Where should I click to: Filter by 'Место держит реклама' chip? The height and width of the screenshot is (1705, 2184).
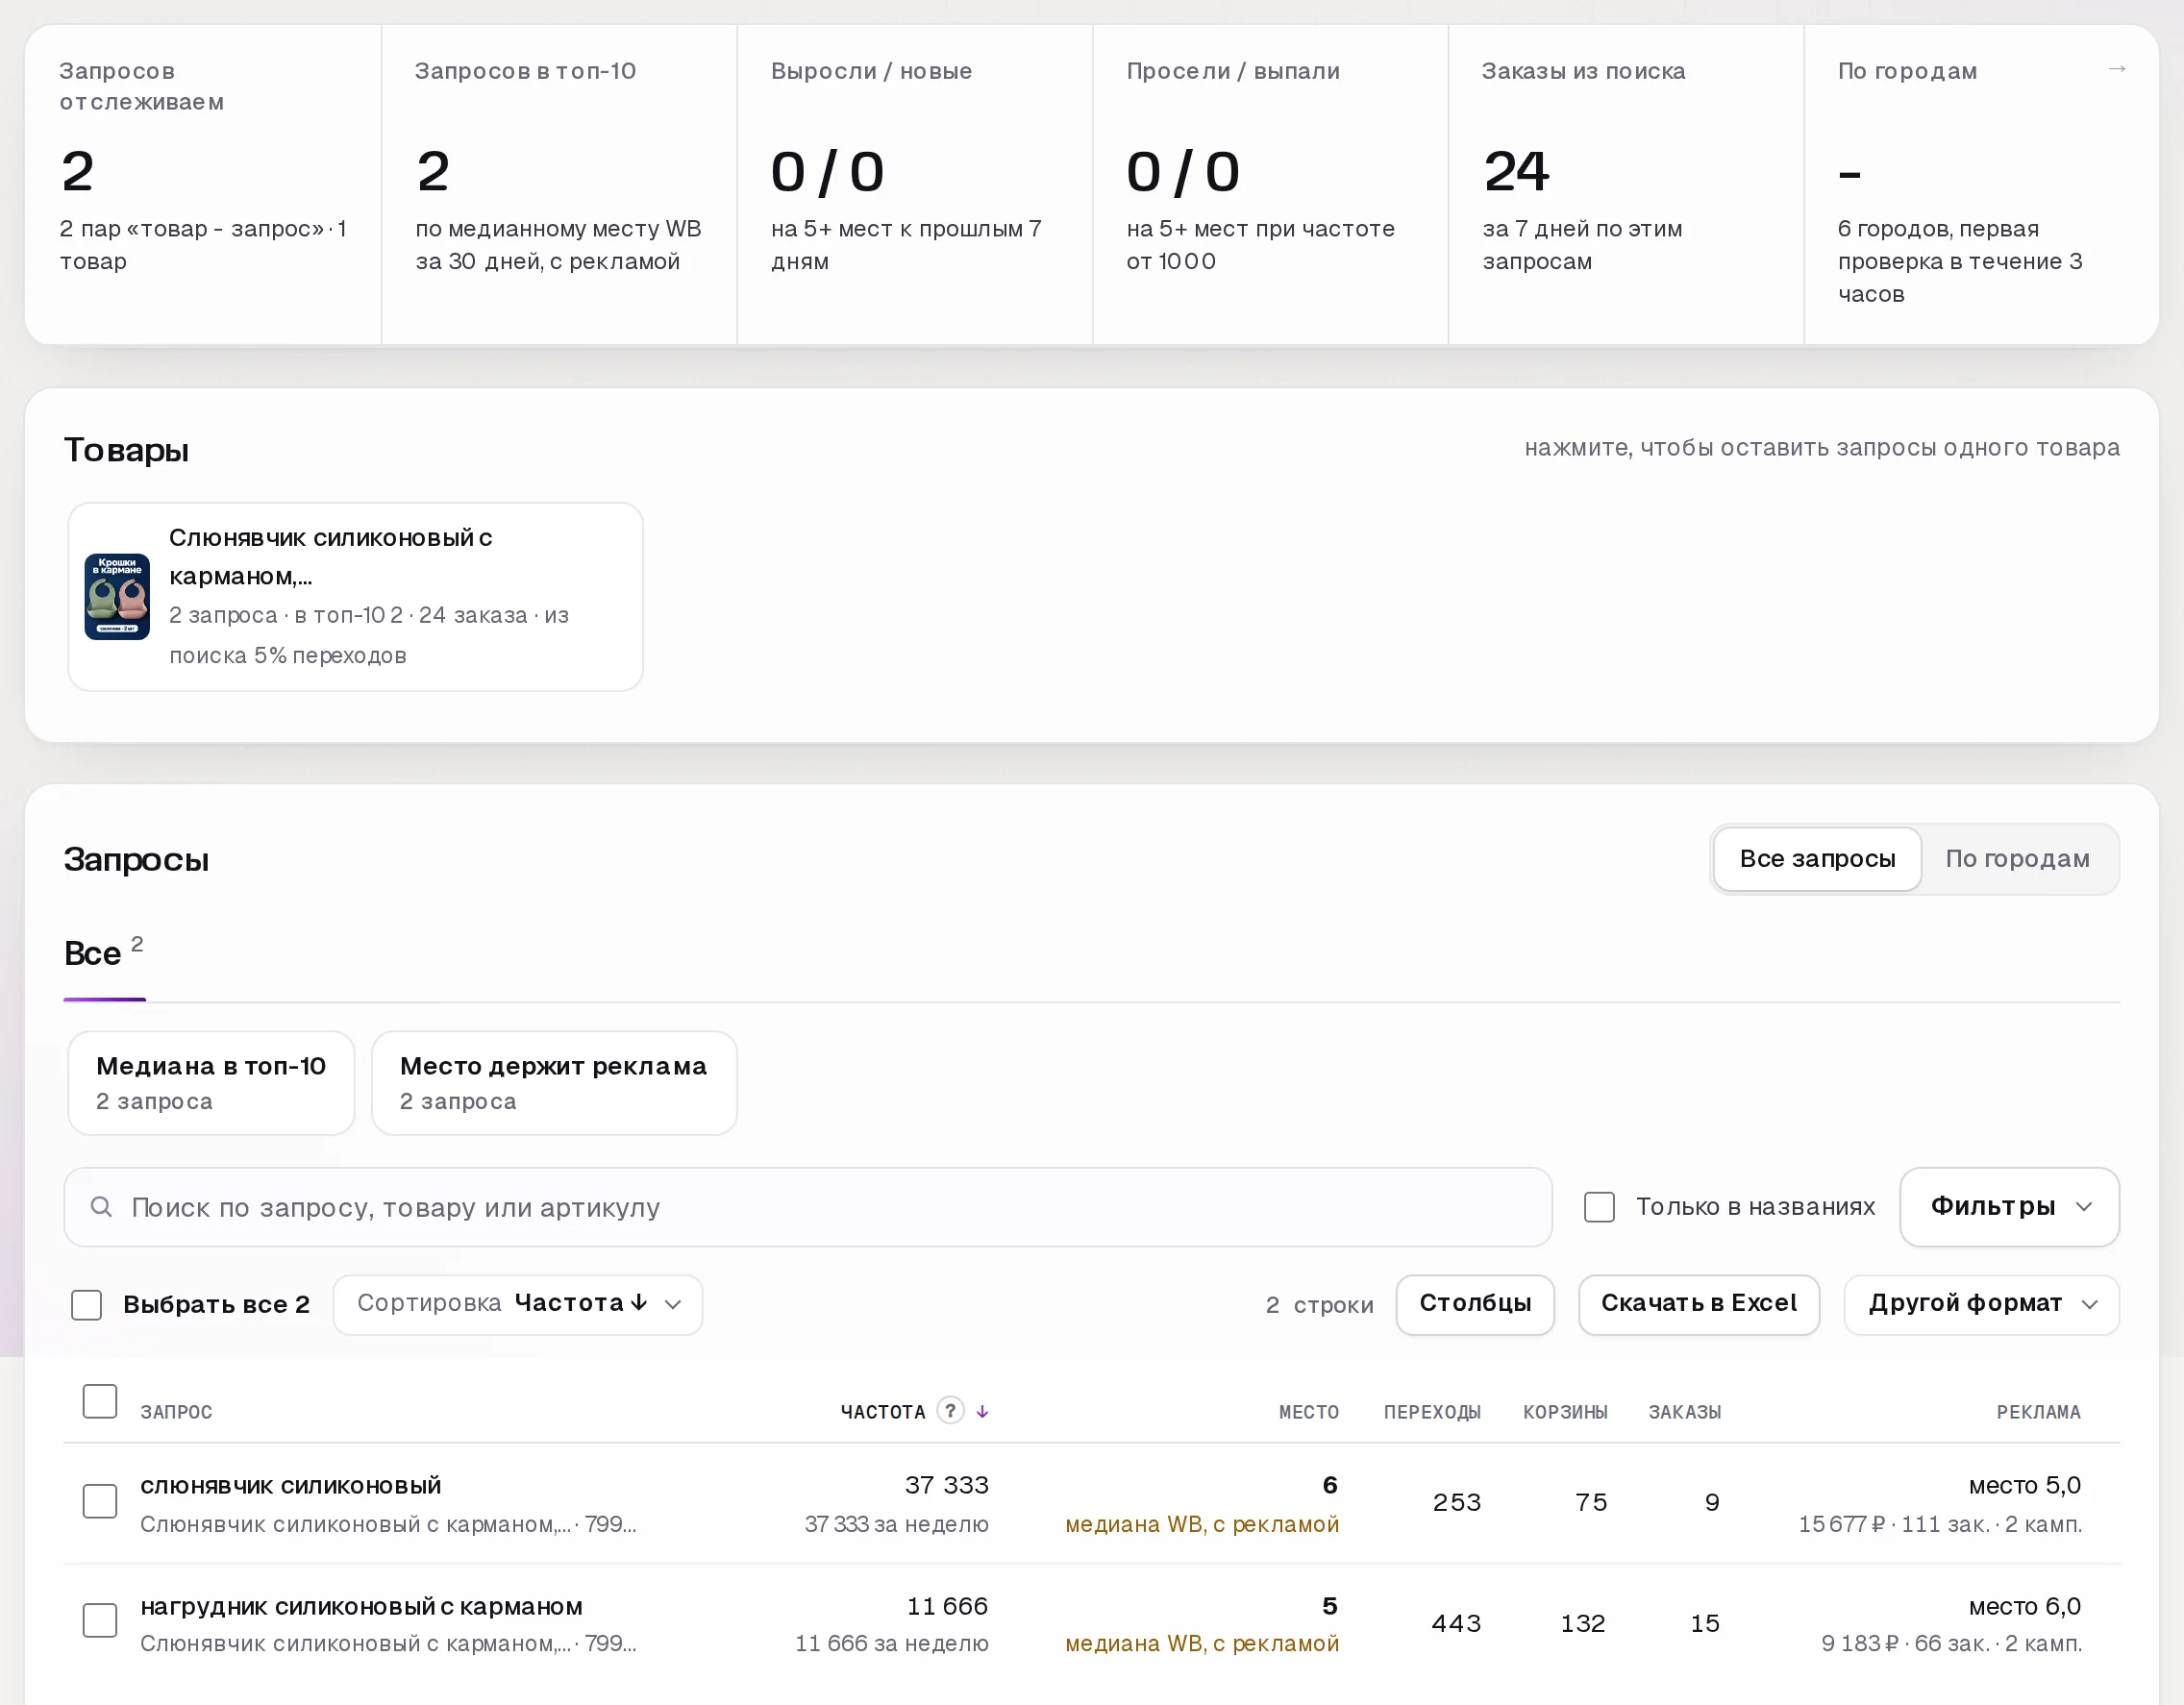click(x=554, y=1083)
